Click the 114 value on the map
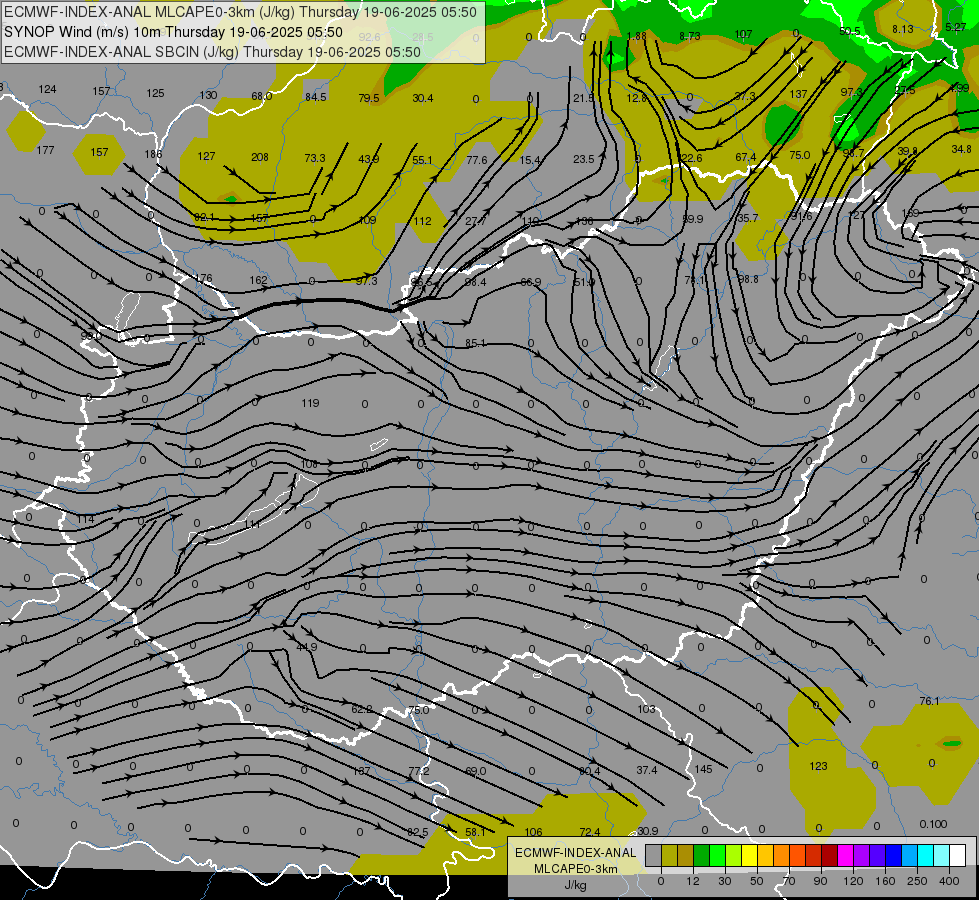Screen dimensions: 979x900 tap(86, 519)
